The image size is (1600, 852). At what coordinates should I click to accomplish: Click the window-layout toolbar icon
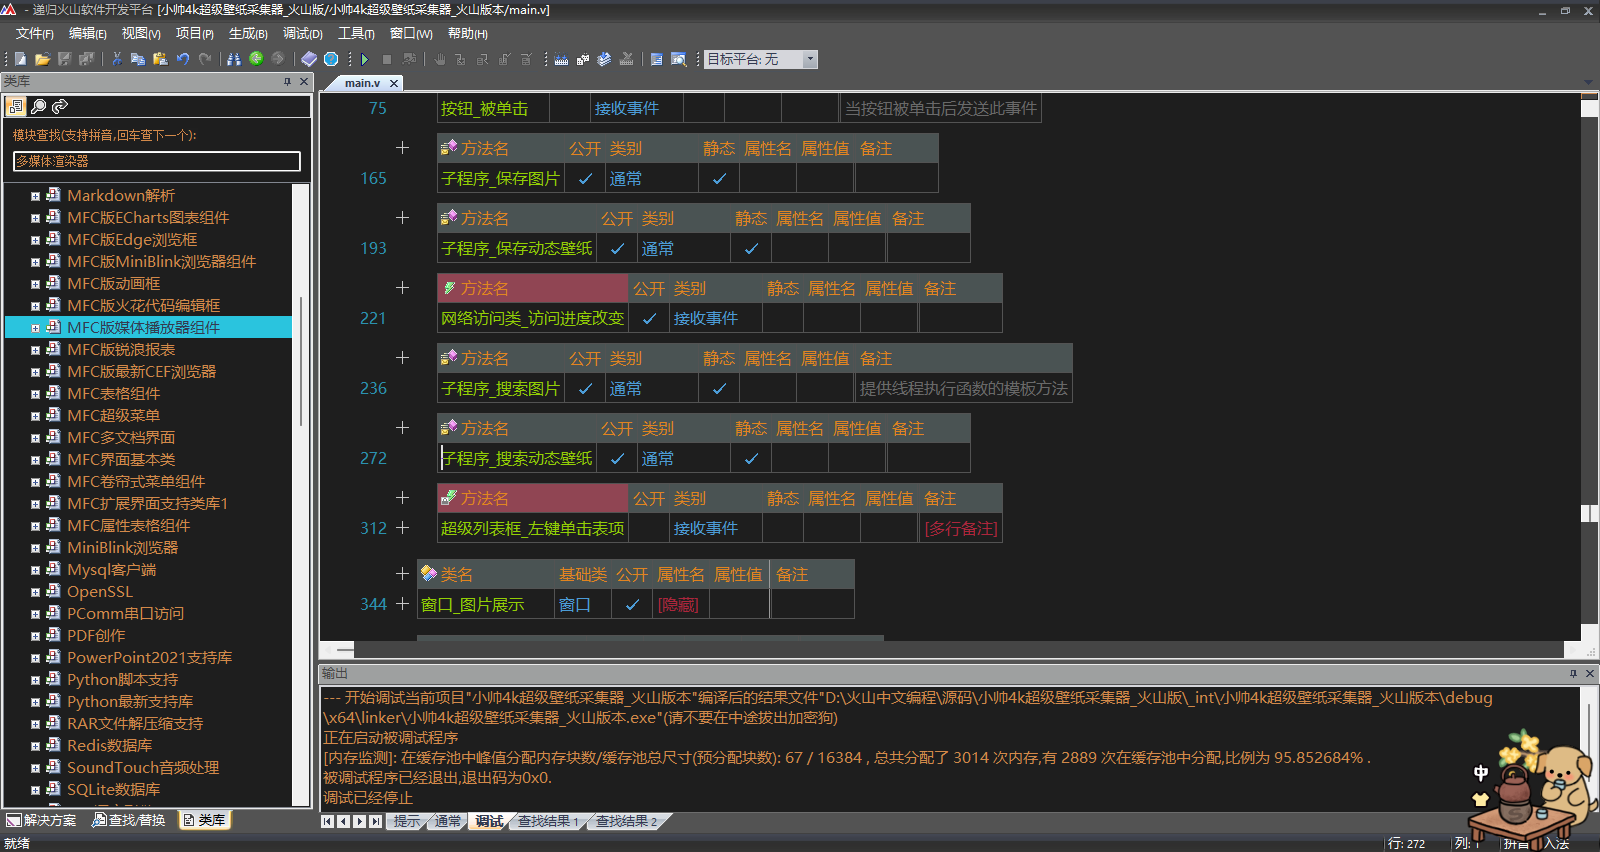656,59
